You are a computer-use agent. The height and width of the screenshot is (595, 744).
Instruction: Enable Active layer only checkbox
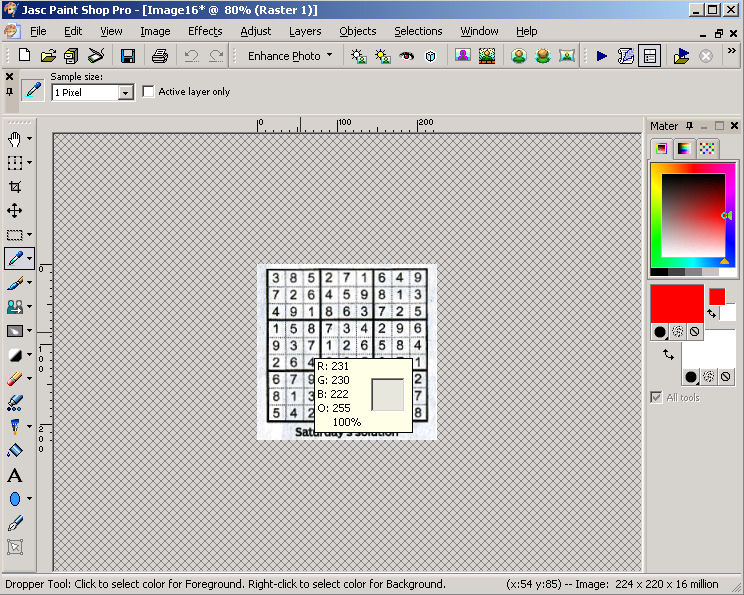(x=149, y=92)
